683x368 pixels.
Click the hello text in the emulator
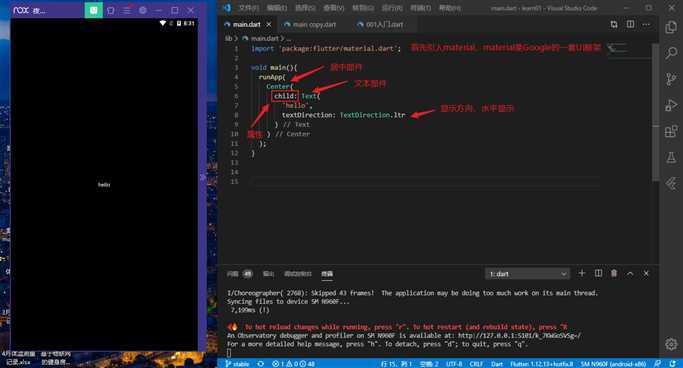click(104, 185)
